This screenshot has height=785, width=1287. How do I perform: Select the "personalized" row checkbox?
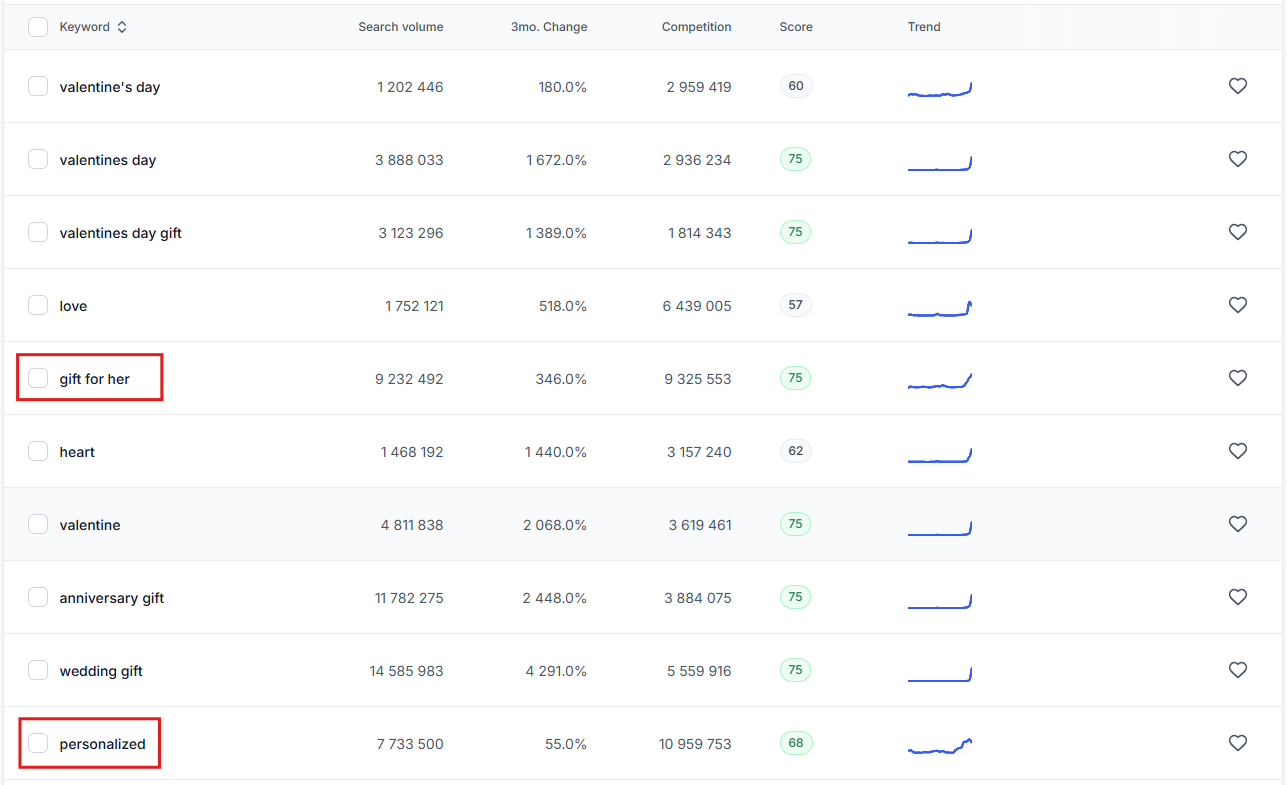pyautogui.click(x=38, y=743)
